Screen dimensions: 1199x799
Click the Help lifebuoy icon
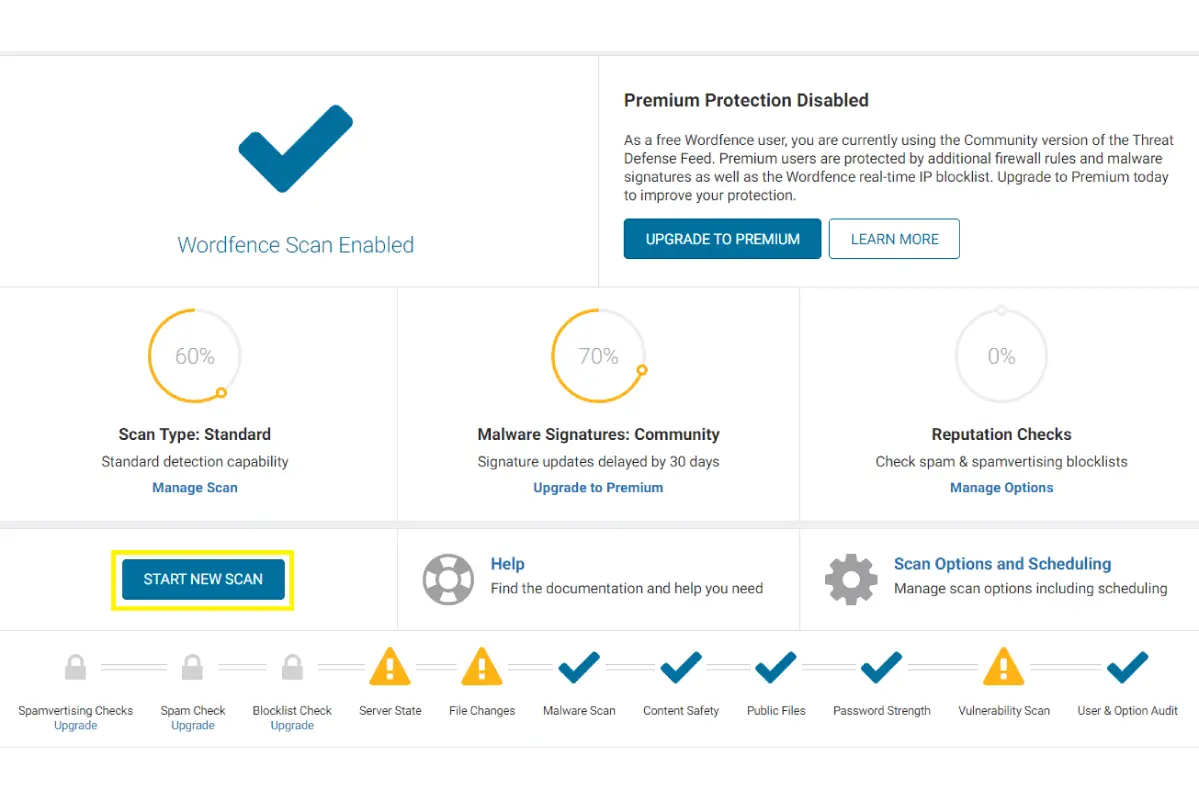point(448,579)
